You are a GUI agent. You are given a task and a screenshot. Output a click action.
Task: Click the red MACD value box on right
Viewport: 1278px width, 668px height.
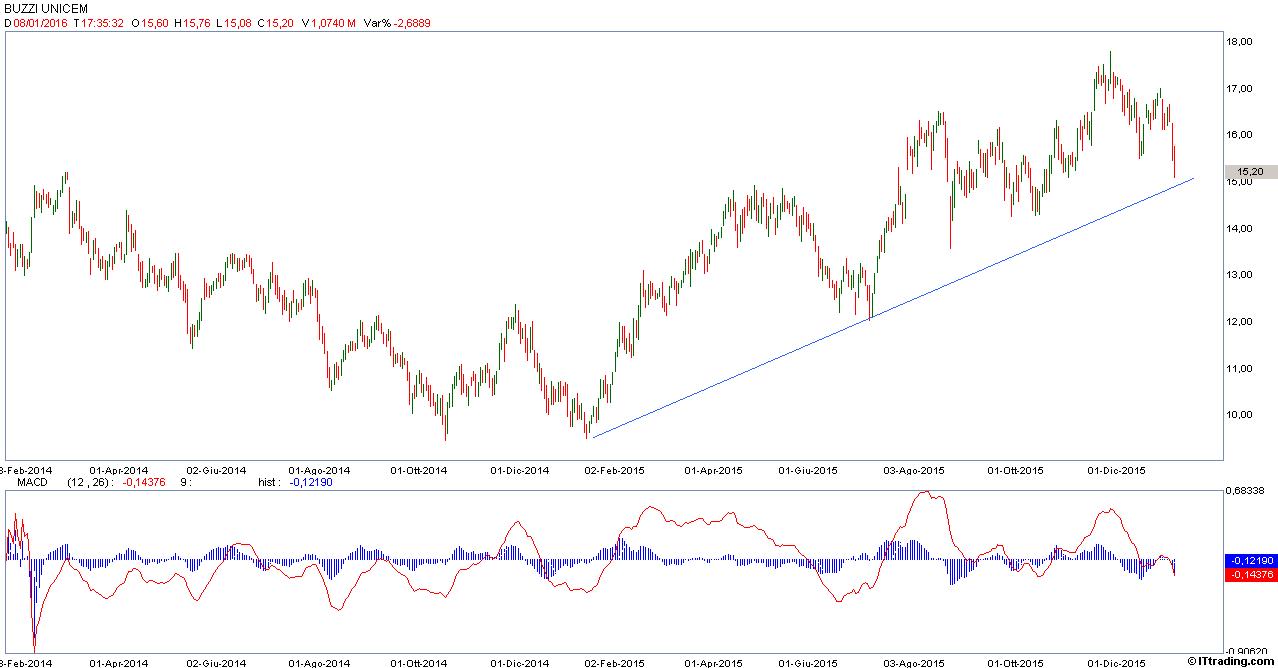1251,575
